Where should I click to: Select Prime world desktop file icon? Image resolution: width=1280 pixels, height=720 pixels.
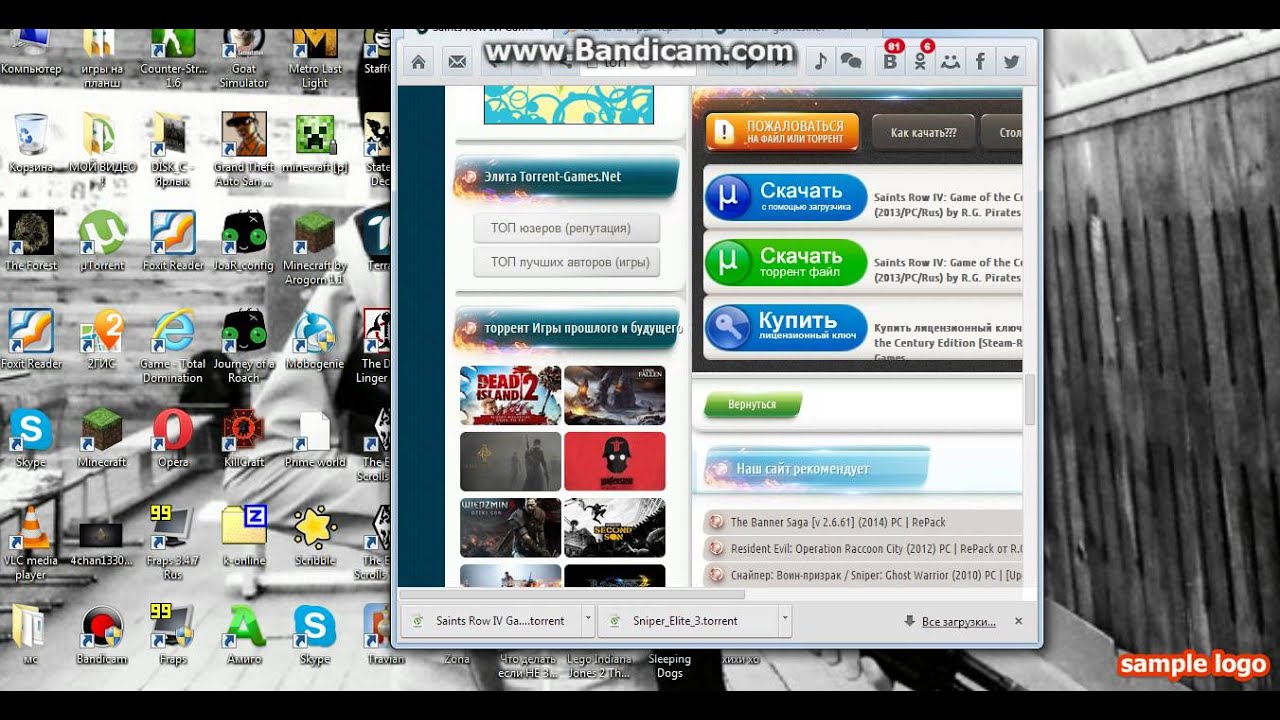click(315, 437)
